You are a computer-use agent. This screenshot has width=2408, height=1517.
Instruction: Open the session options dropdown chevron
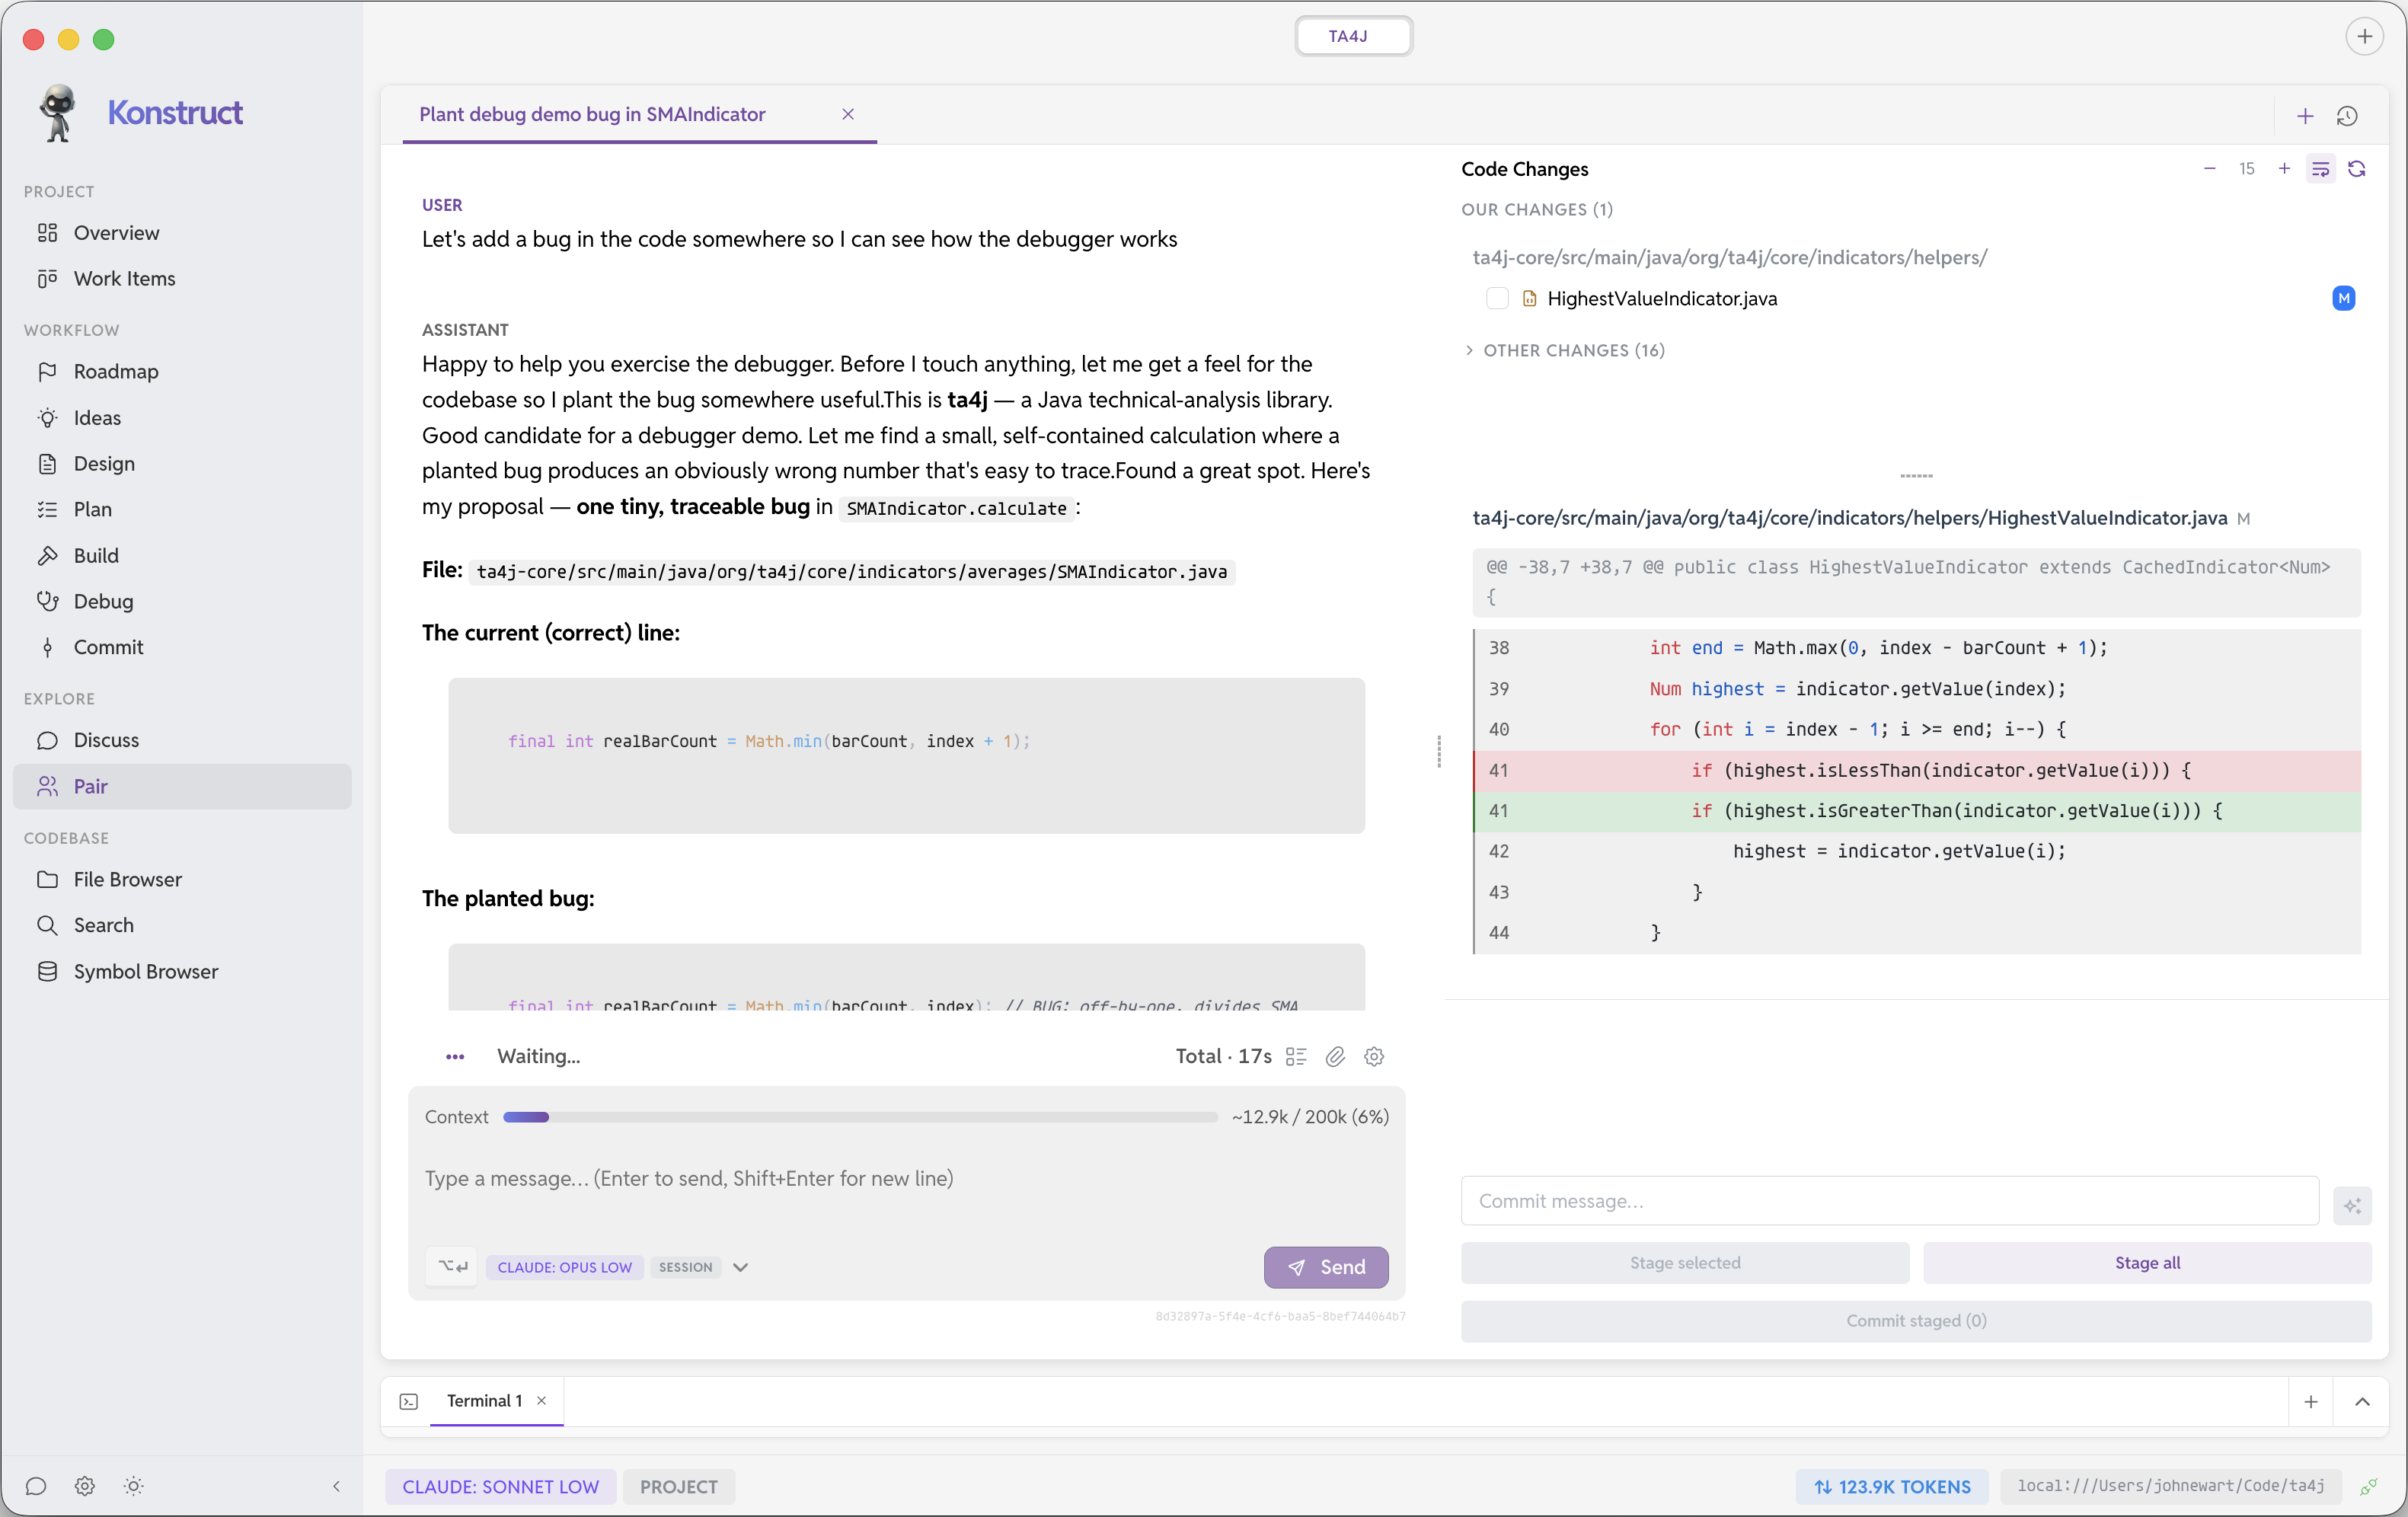coord(740,1267)
